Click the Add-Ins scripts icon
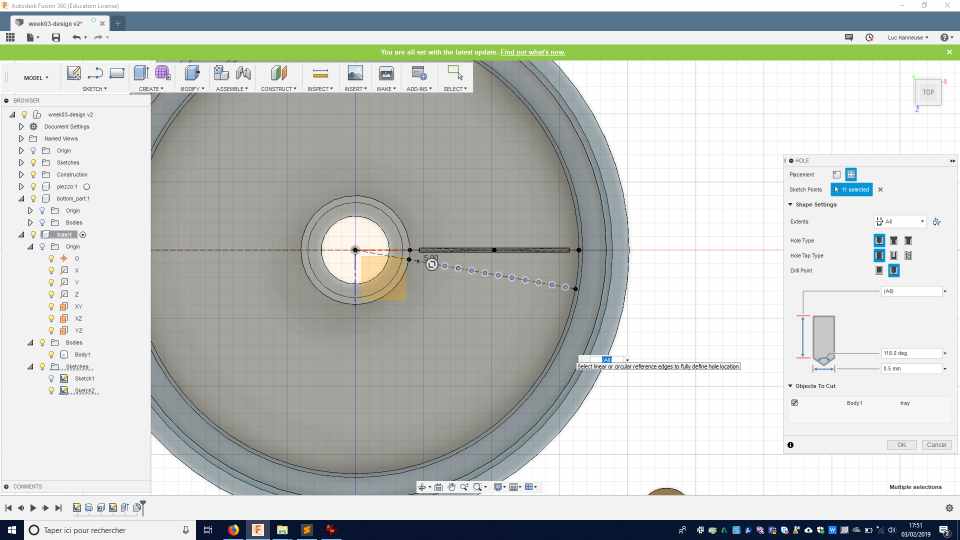Viewport: 960px width, 540px height. pos(419,73)
